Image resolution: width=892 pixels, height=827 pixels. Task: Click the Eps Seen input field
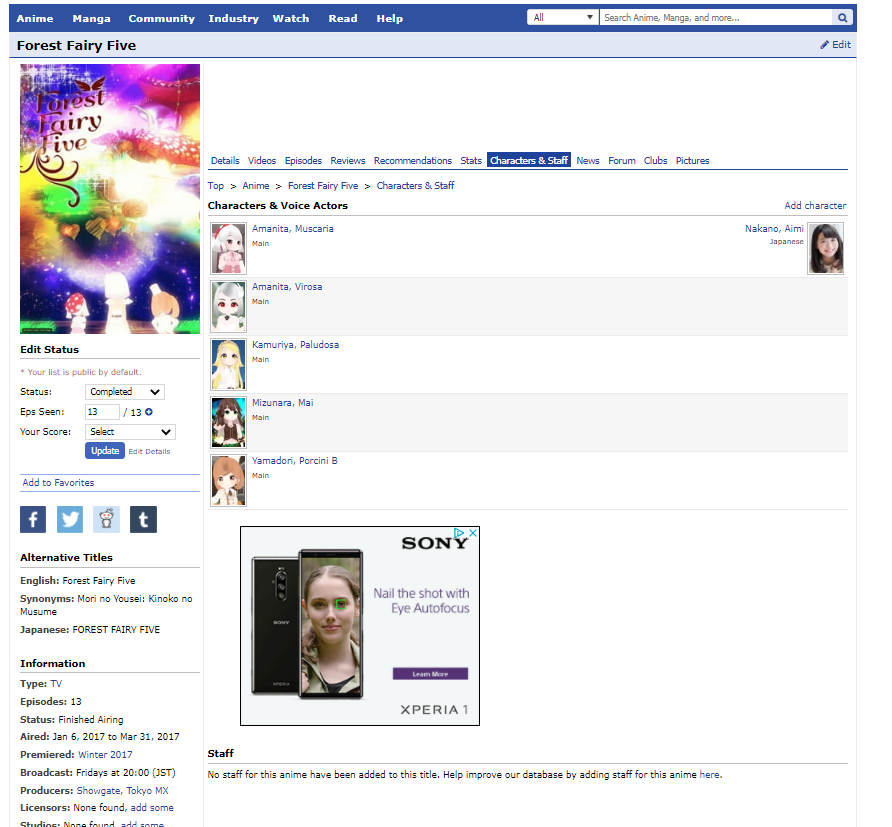pos(102,412)
